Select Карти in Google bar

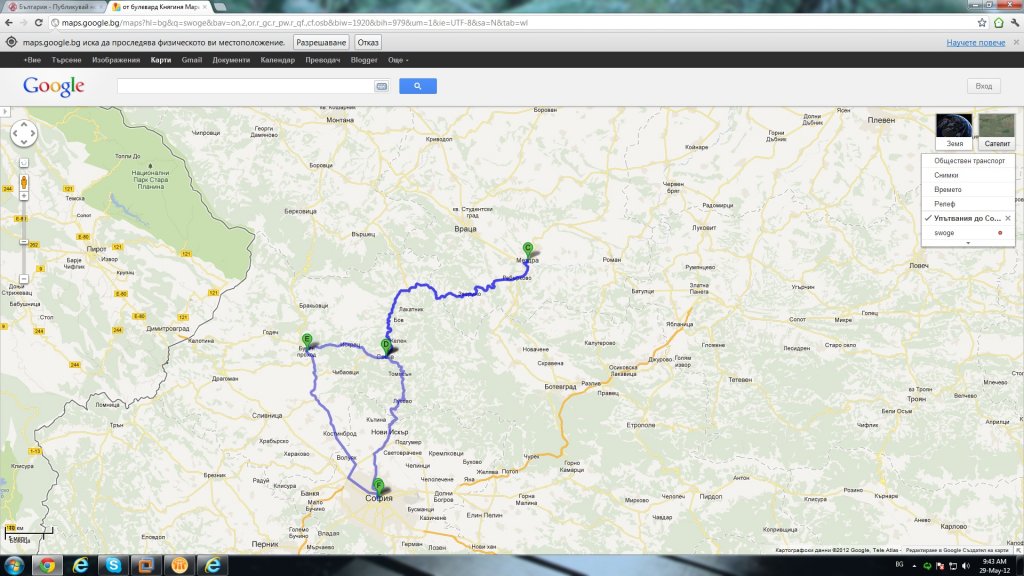pos(161,60)
